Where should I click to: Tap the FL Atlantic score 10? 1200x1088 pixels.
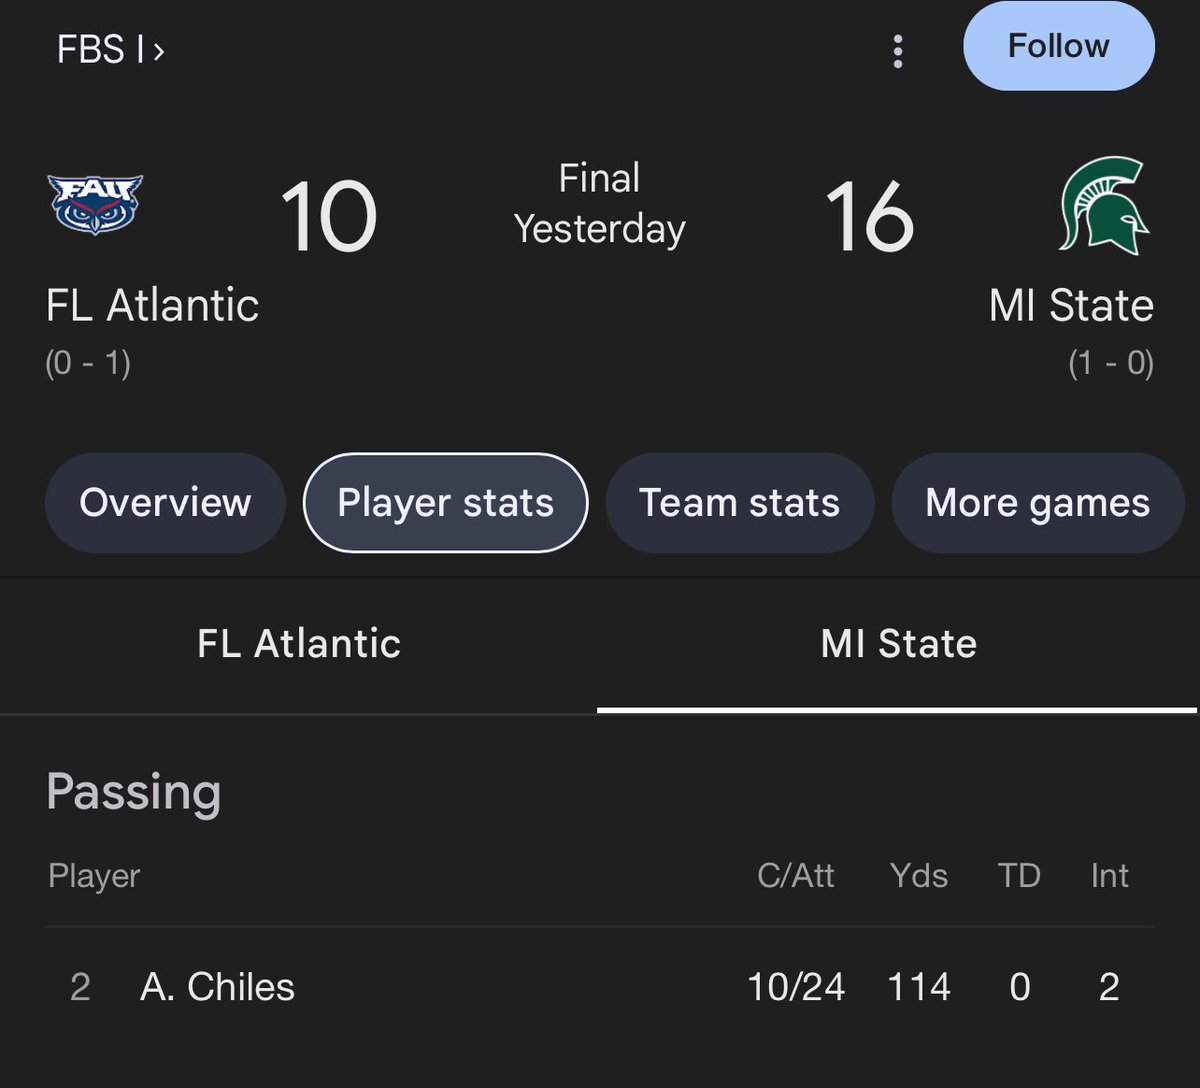point(328,216)
